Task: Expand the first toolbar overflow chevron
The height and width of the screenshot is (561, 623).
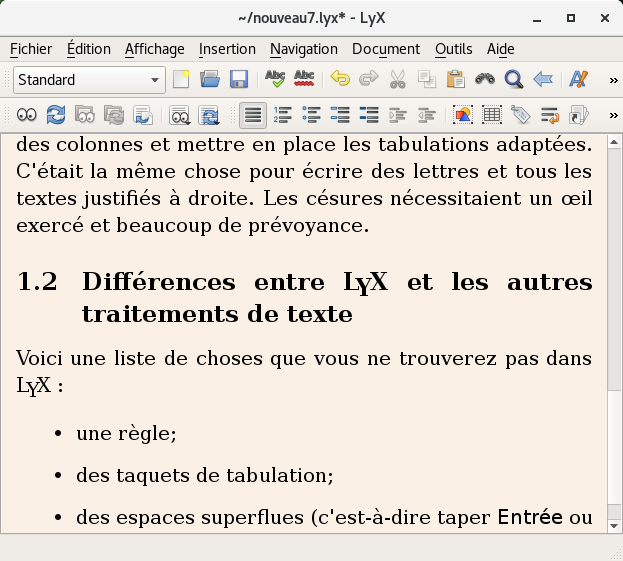Action: tap(613, 80)
